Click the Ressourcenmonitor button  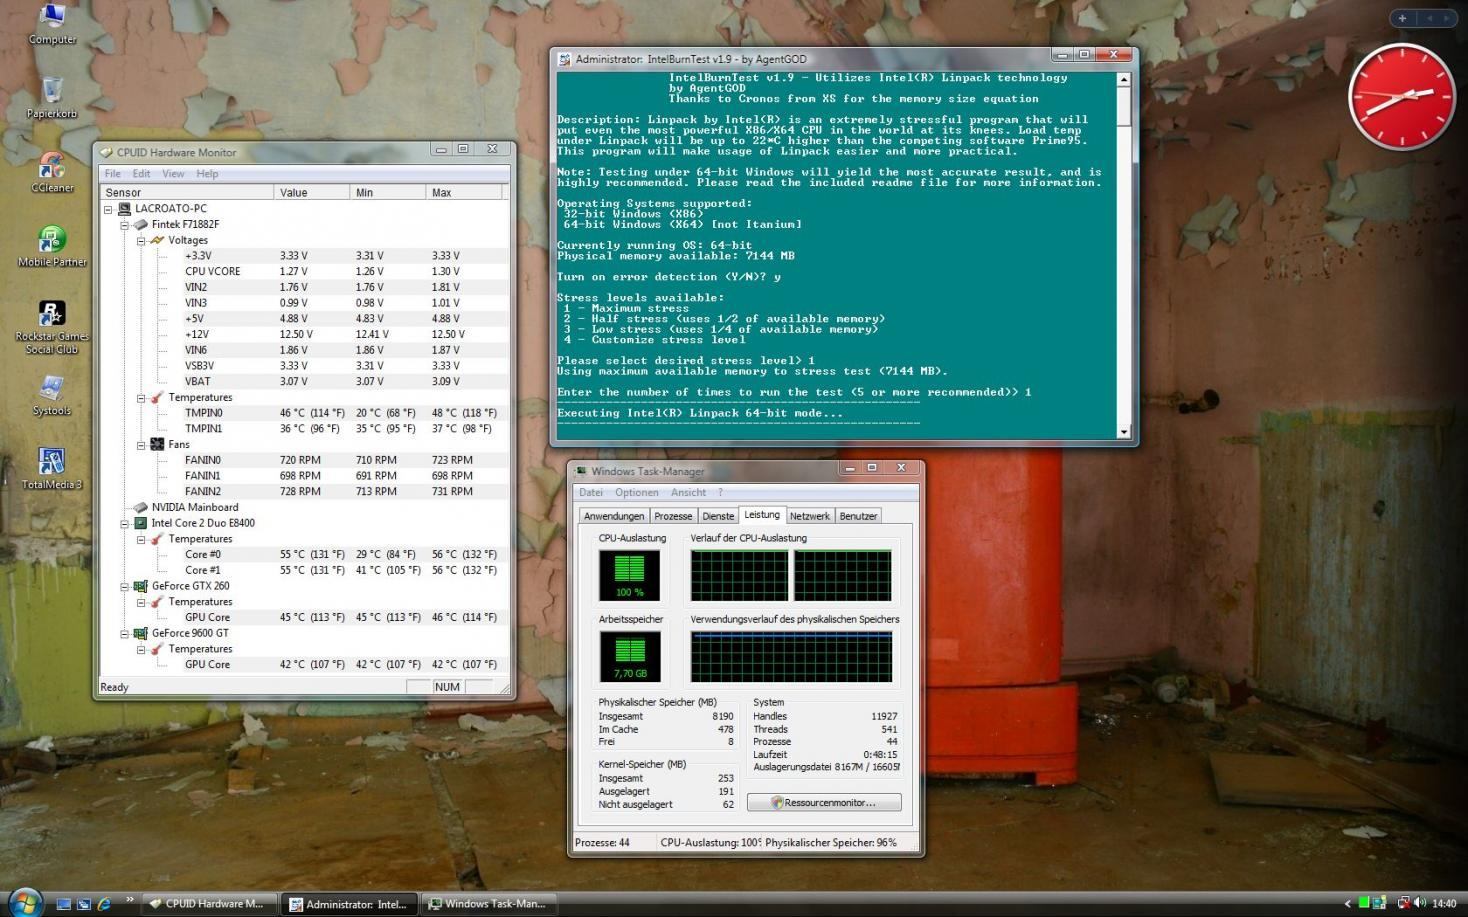824,802
